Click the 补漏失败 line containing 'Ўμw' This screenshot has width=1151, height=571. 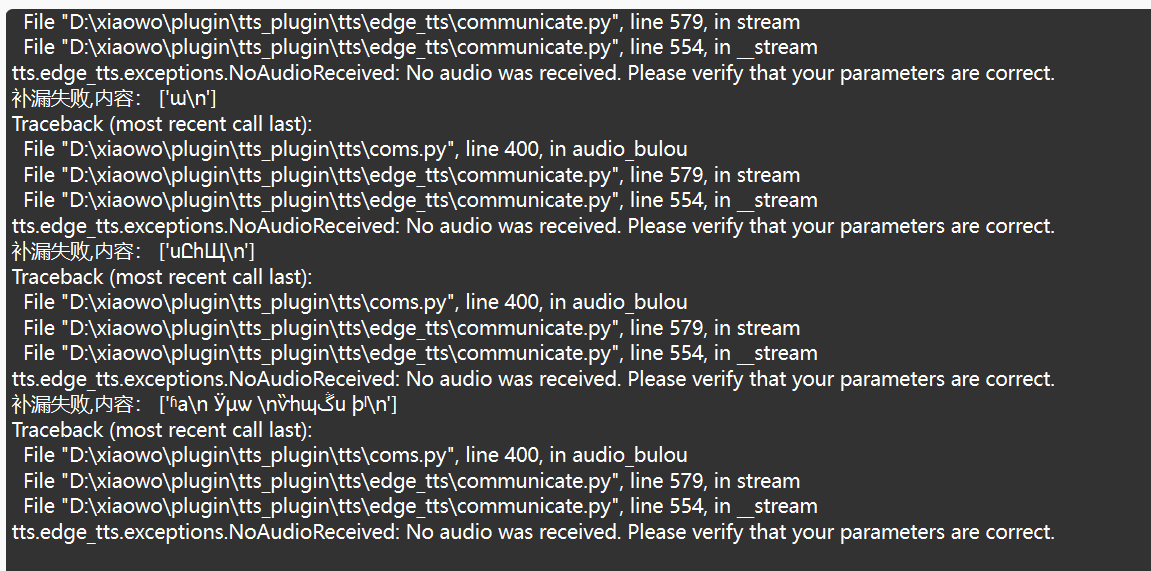tap(205, 404)
